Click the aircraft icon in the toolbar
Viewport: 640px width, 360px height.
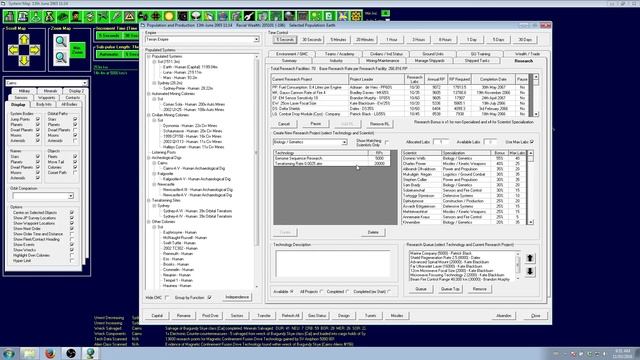point(103,16)
